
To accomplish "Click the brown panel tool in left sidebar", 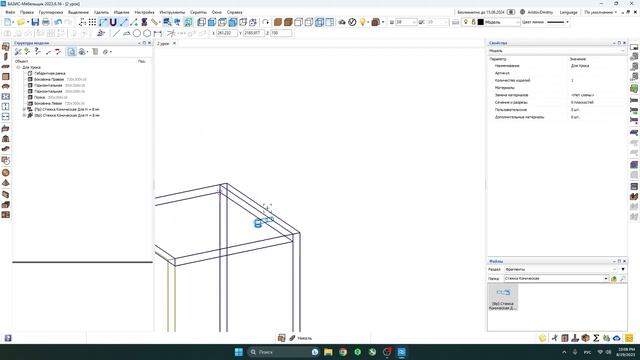I will [6, 76].
